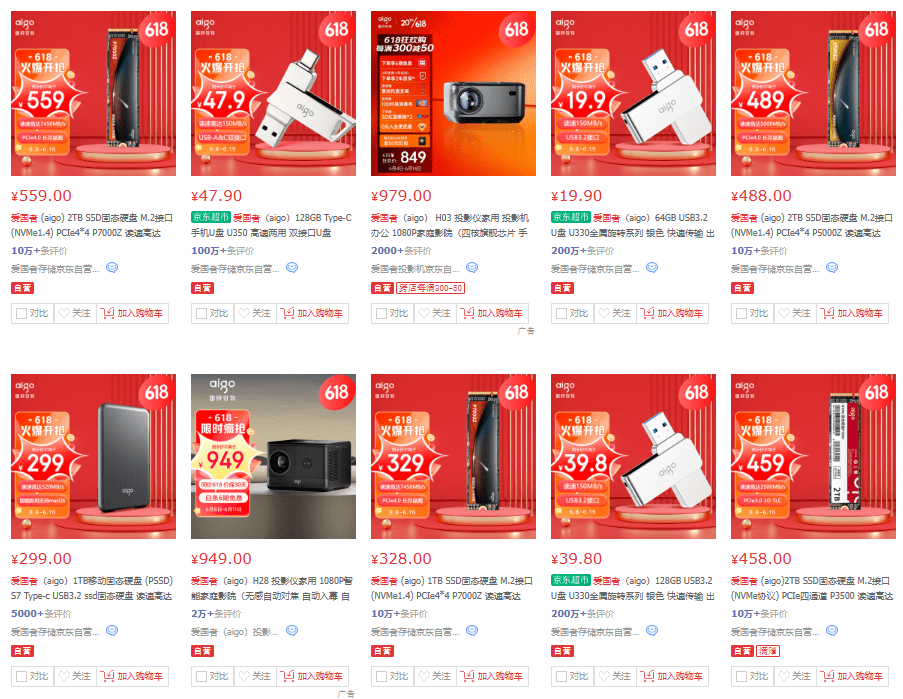This screenshot has height=699, width=903.
Task: Click the 300-50 store promotion tag
Action: (x=430, y=288)
